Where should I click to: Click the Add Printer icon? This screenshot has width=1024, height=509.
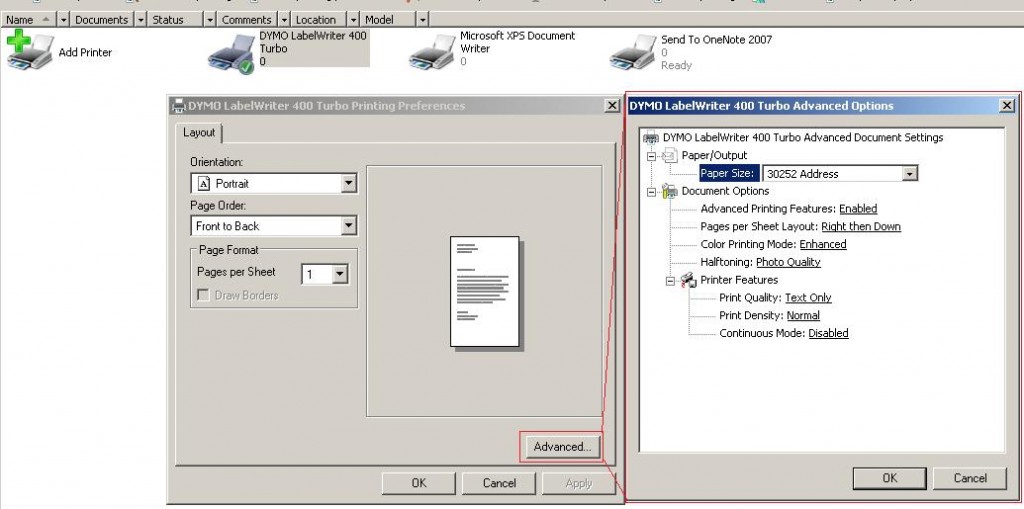[29, 50]
